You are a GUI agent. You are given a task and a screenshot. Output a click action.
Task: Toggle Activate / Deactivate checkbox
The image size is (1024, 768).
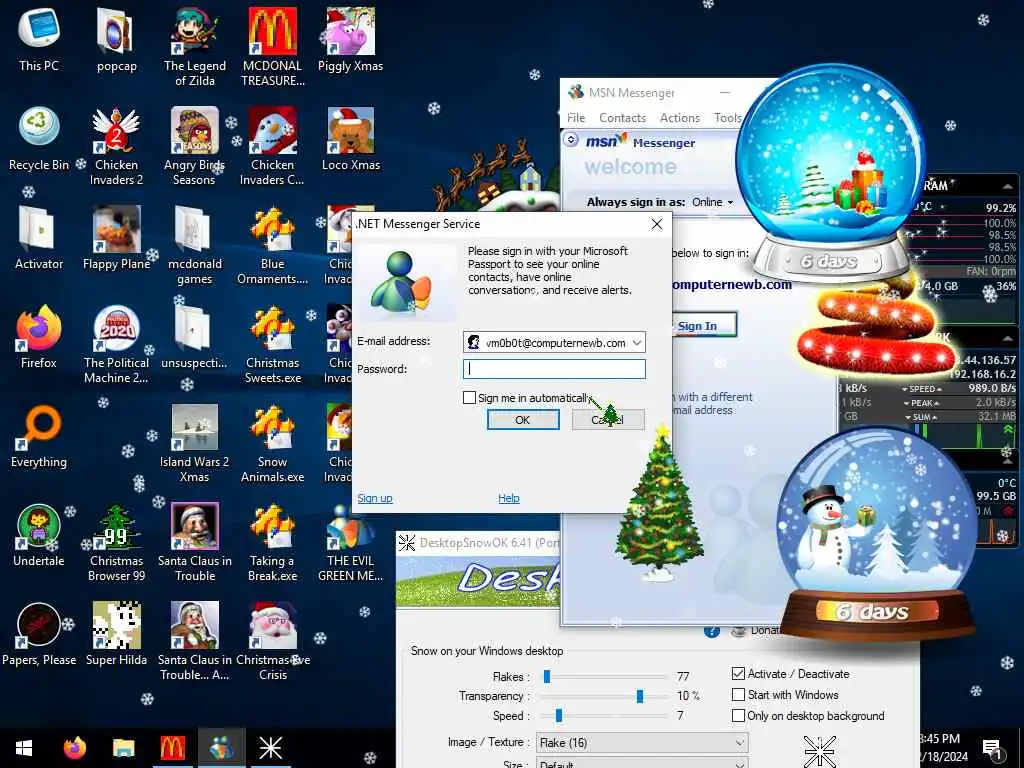(738, 673)
